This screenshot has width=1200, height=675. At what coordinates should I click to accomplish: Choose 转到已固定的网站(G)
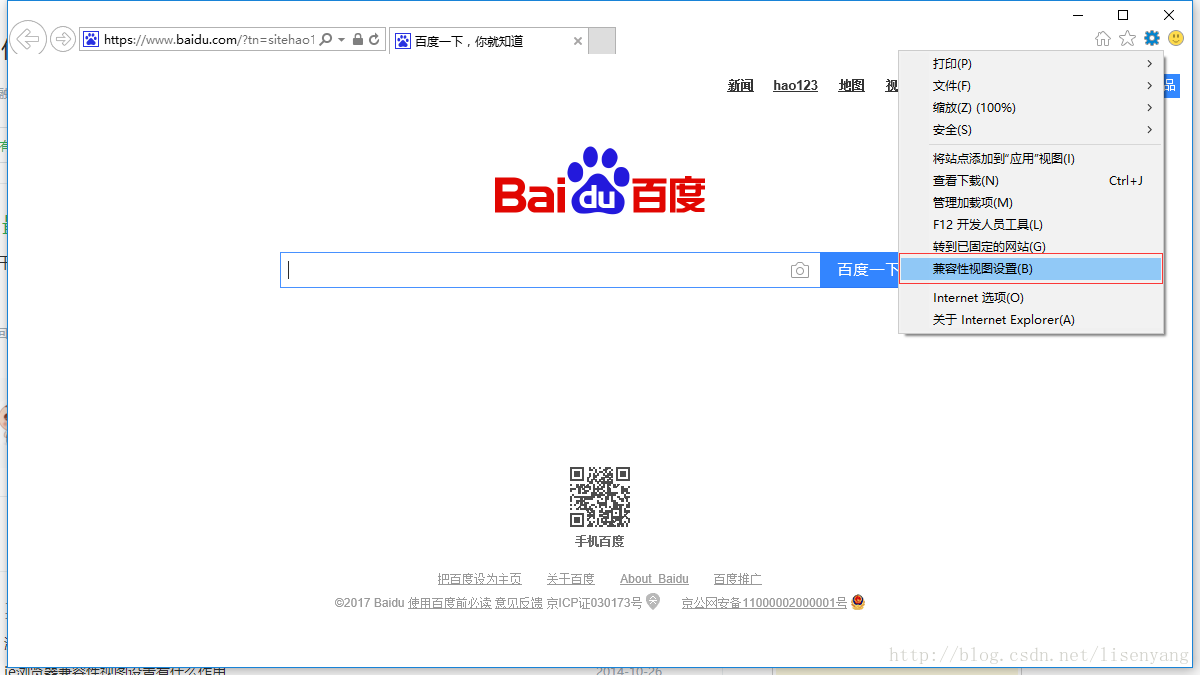click(x=1031, y=247)
